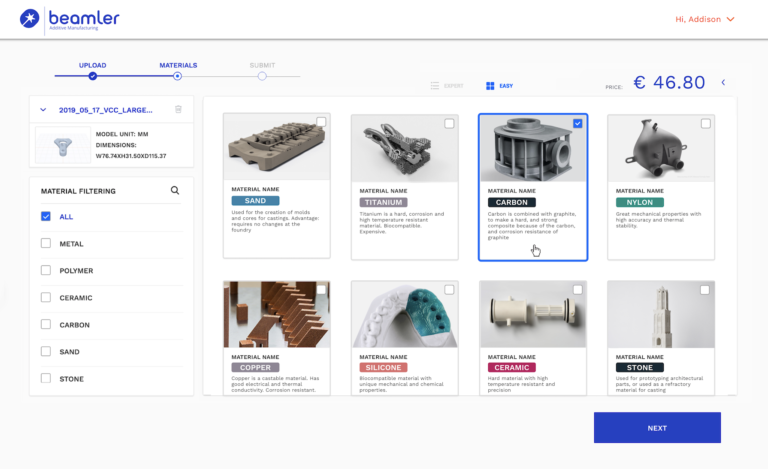
Task: Click the SILICONE material name tag
Action: (384, 367)
